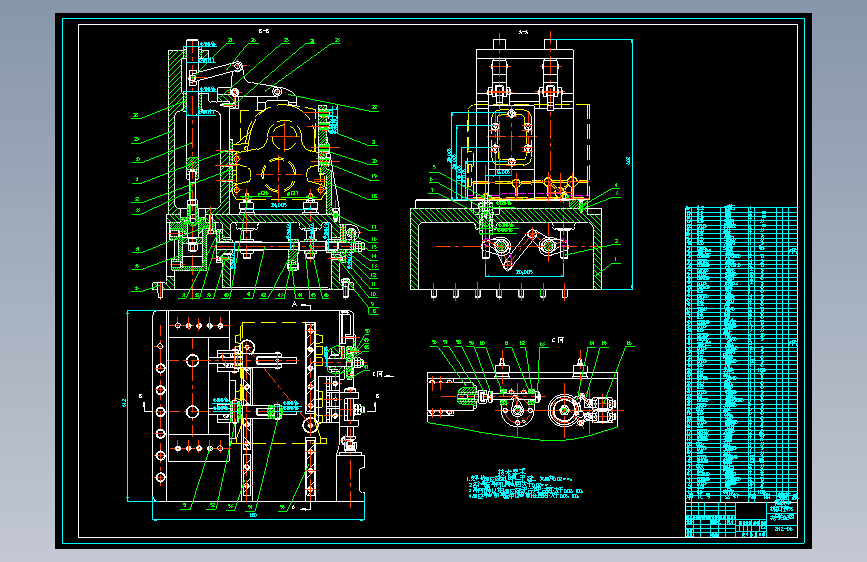
Task: Select balloon number 19 in B-B view
Action: coord(374,176)
